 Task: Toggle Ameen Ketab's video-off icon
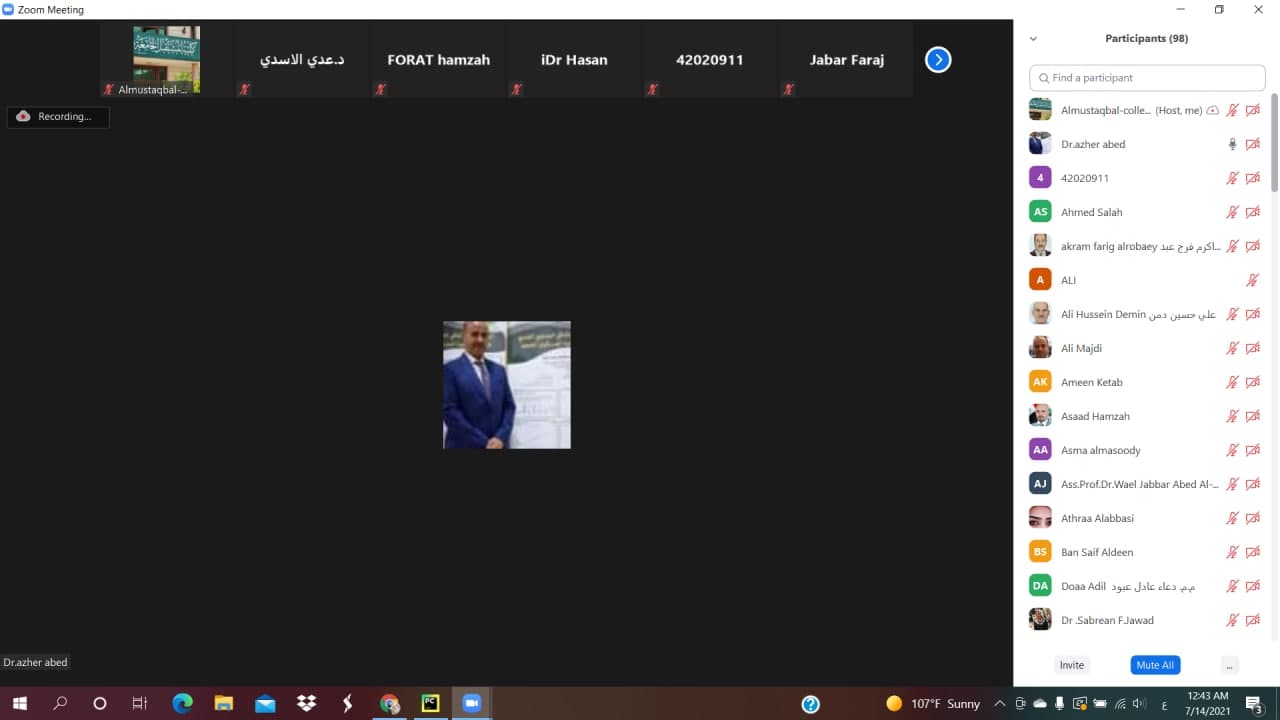click(x=1252, y=382)
